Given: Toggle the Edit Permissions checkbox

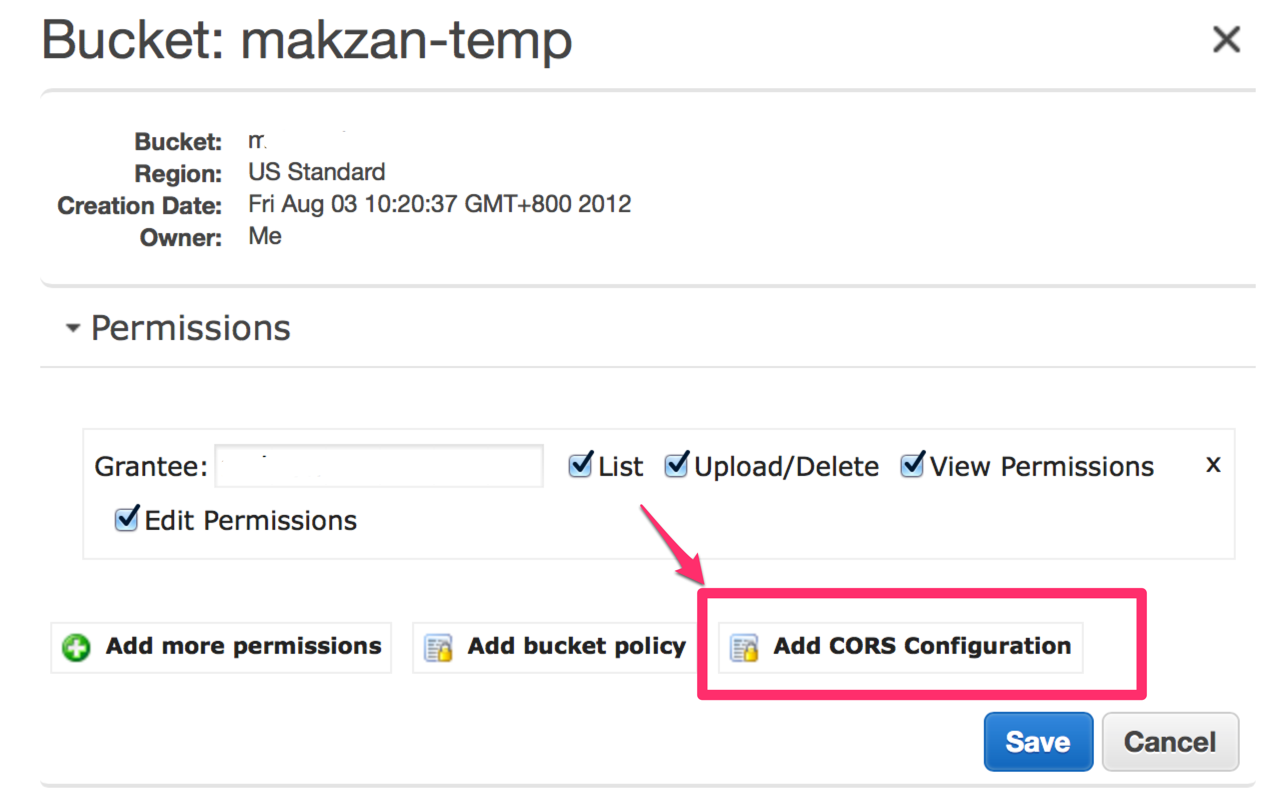Looking at the screenshot, I should pyautogui.click(x=126, y=519).
